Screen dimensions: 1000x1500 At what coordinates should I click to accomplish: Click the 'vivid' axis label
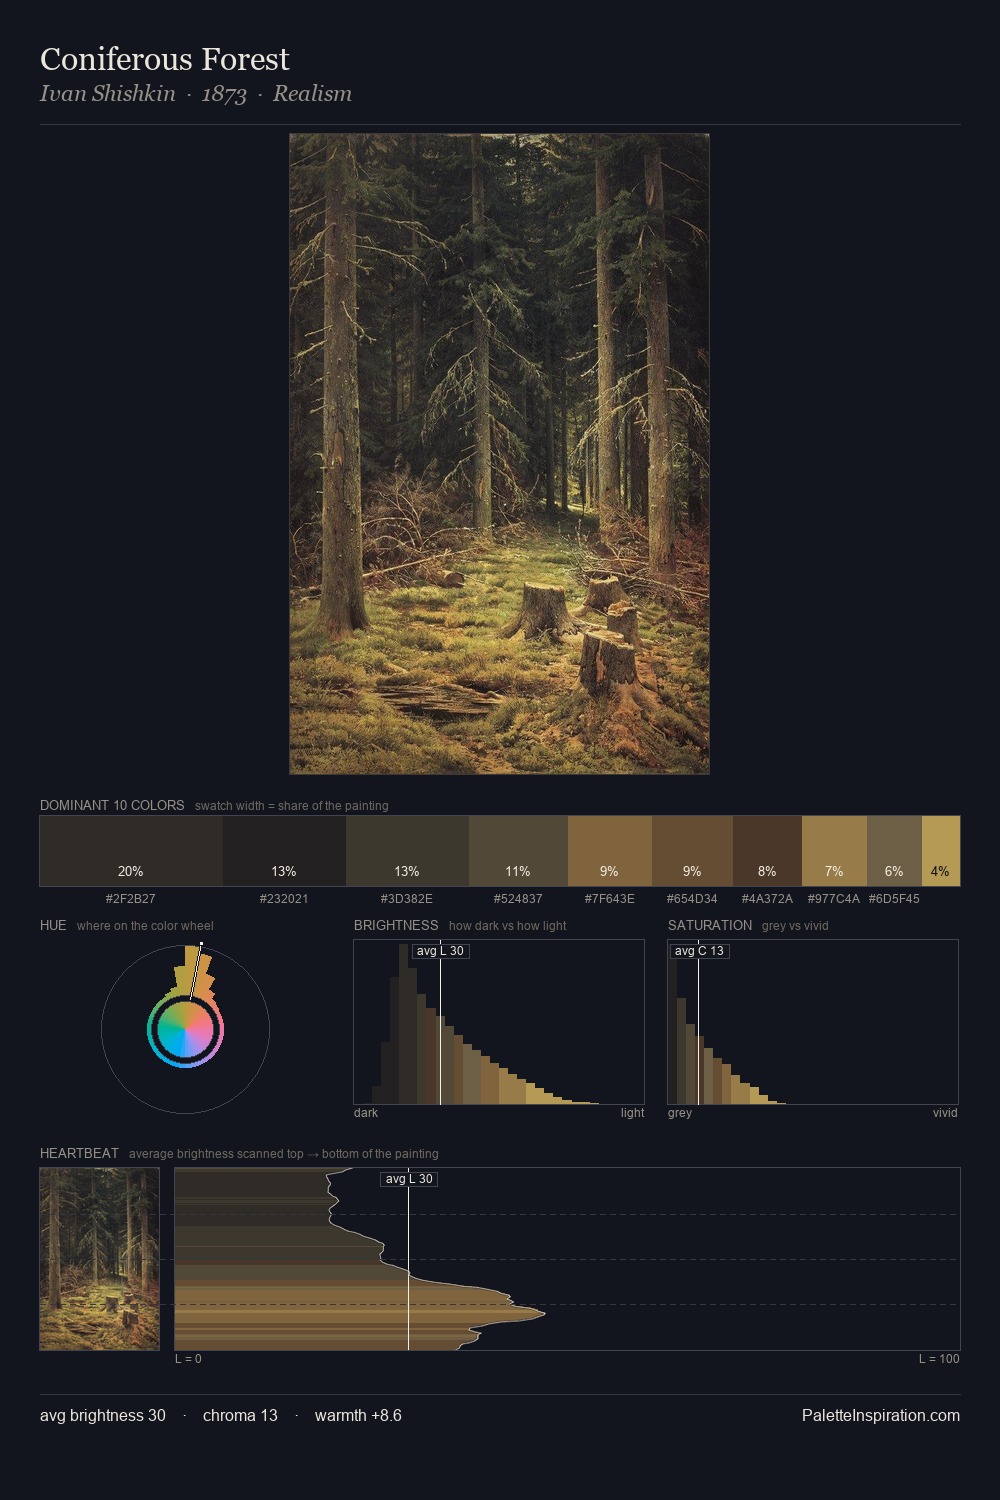click(945, 1113)
